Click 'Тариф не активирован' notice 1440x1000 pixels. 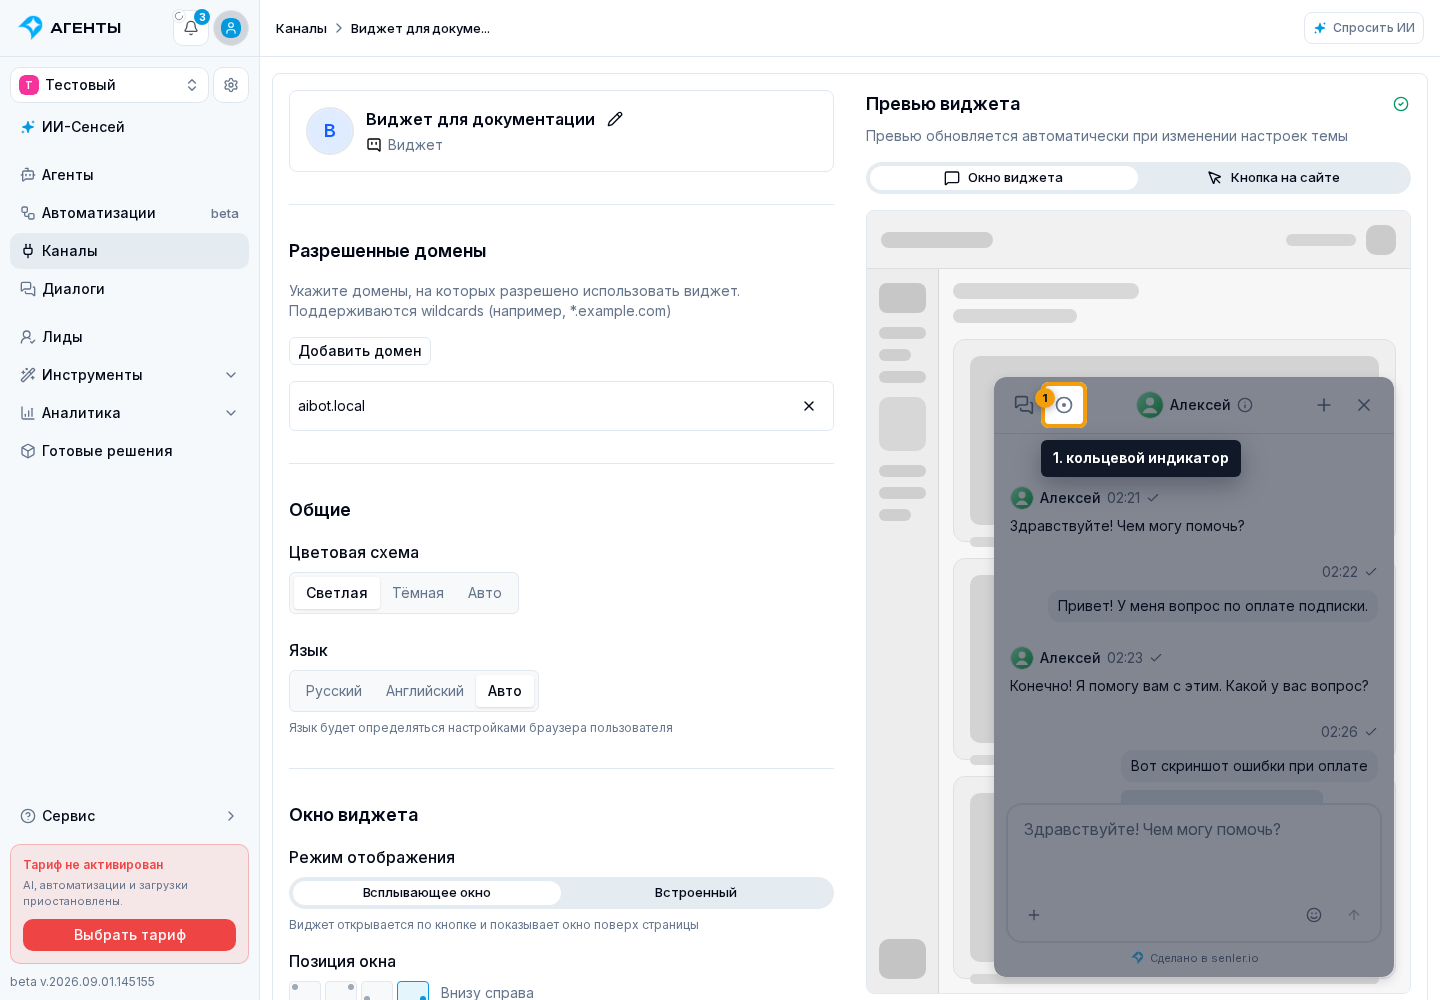93,865
